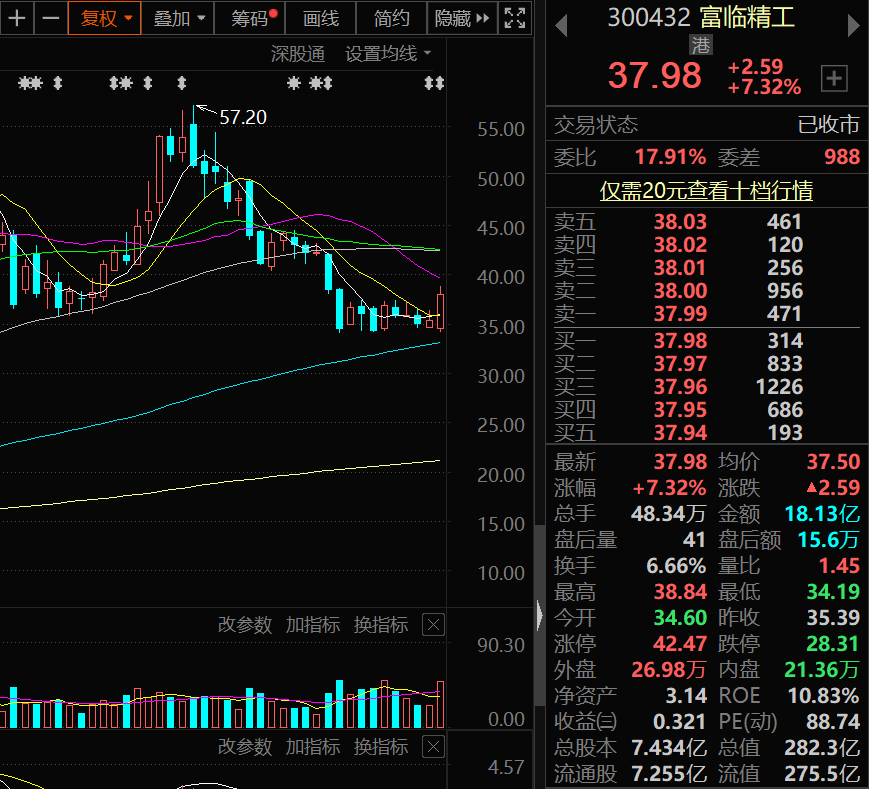Image resolution: width=869 pixels, height=789 pixels.
Task: Go to previous stock with left arrow
Action: click(x=561, y=26)
